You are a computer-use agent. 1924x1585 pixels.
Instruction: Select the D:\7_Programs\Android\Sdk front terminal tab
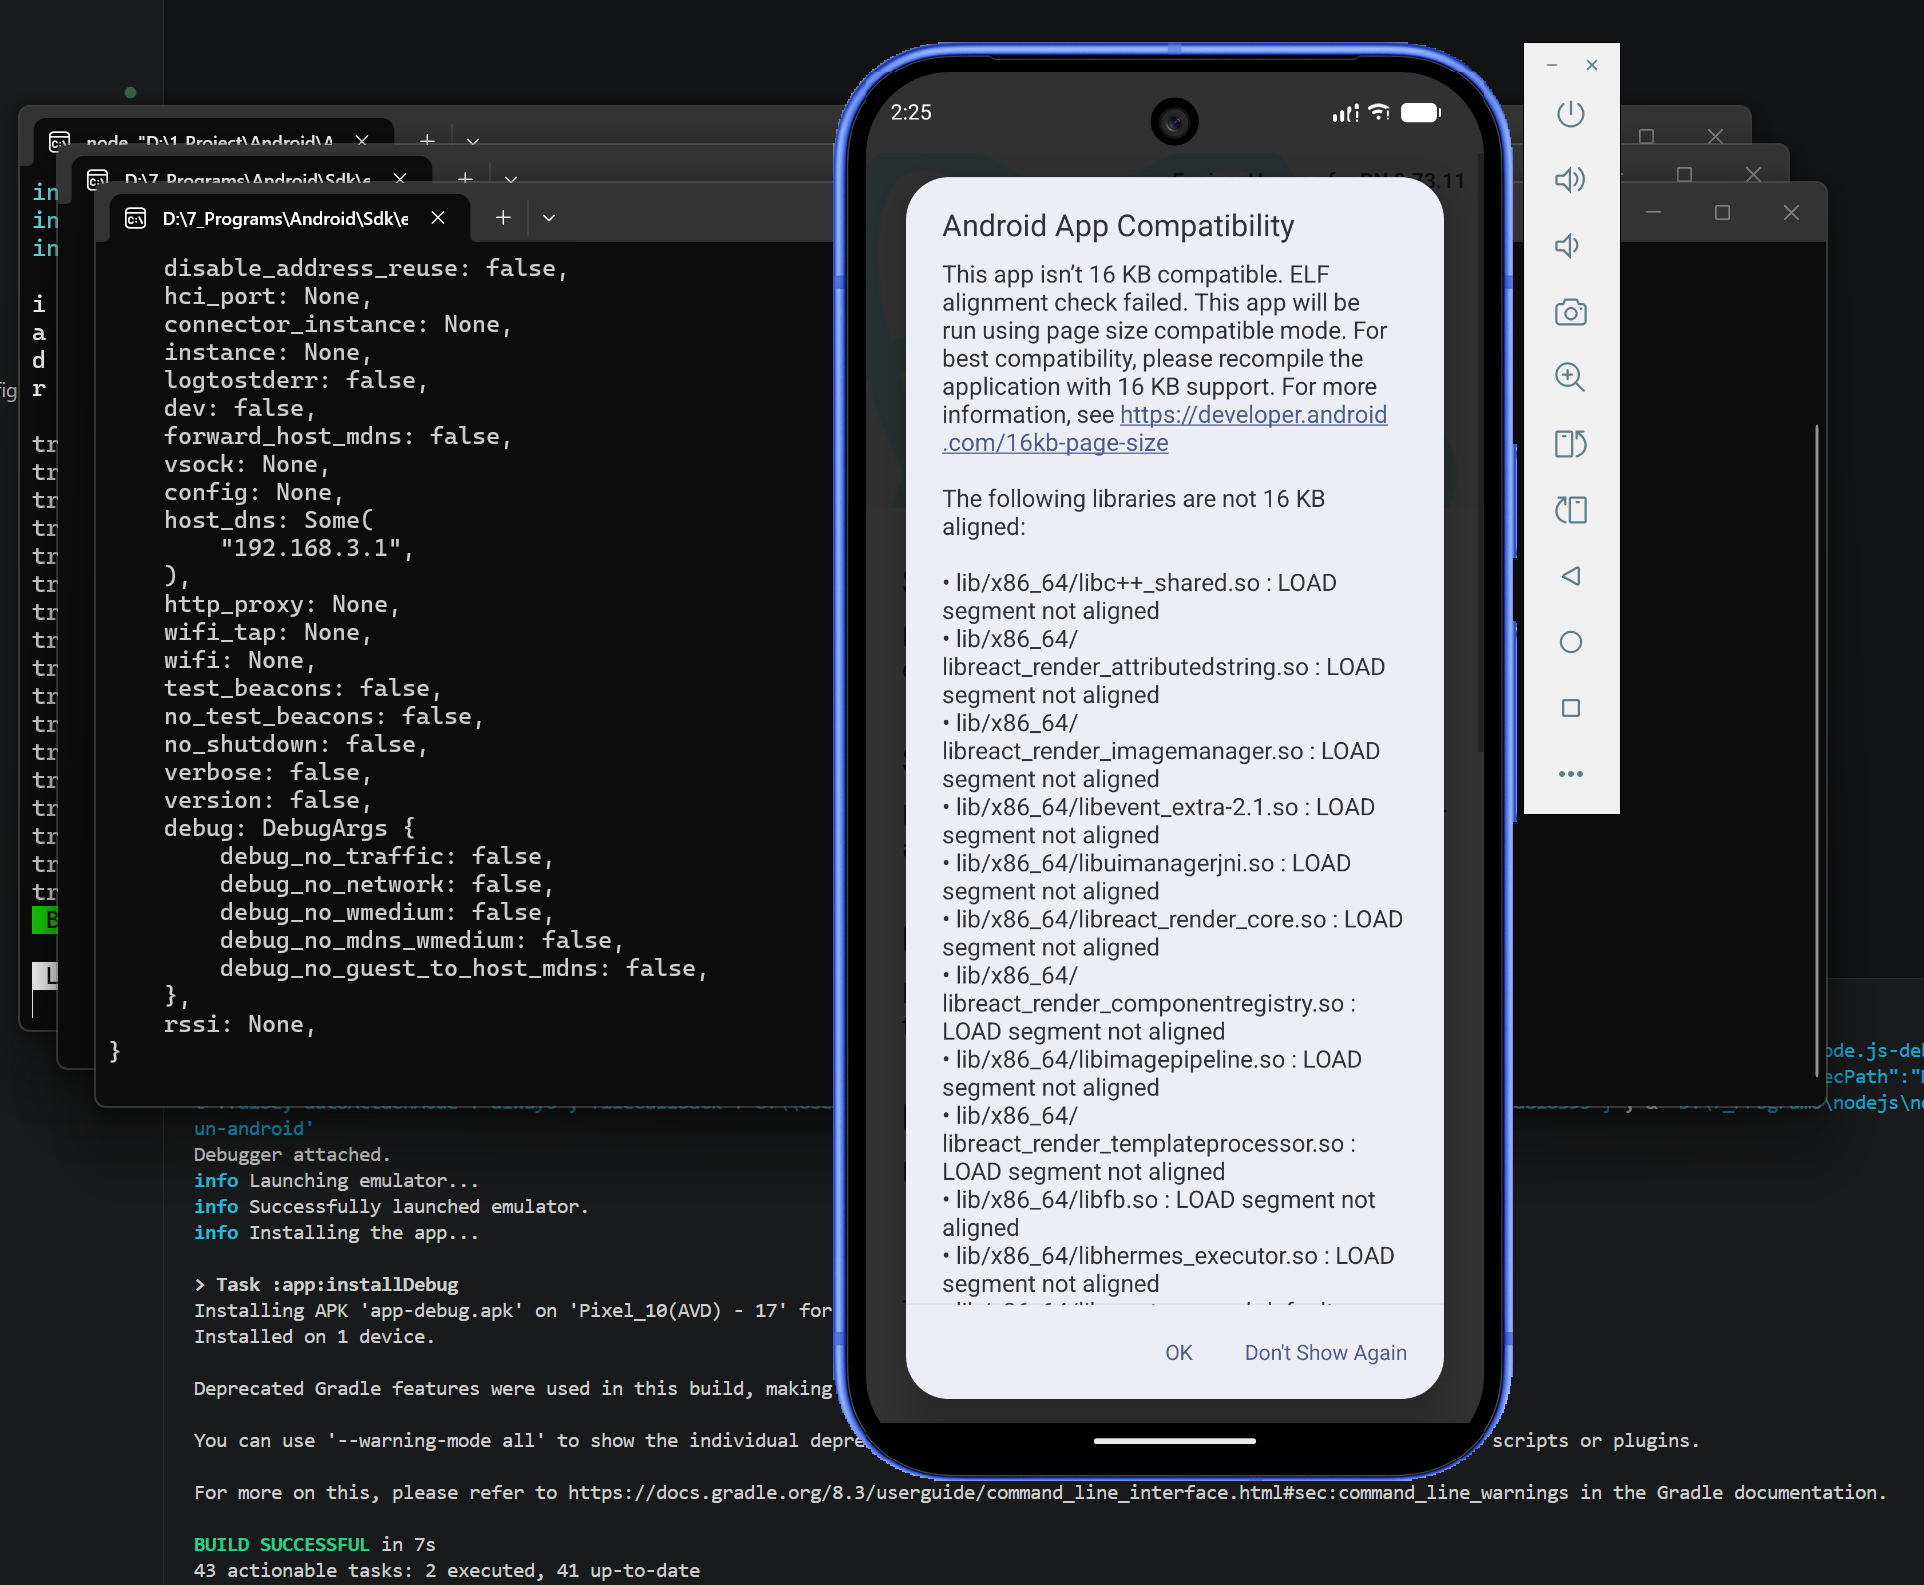tap(284, 218)
